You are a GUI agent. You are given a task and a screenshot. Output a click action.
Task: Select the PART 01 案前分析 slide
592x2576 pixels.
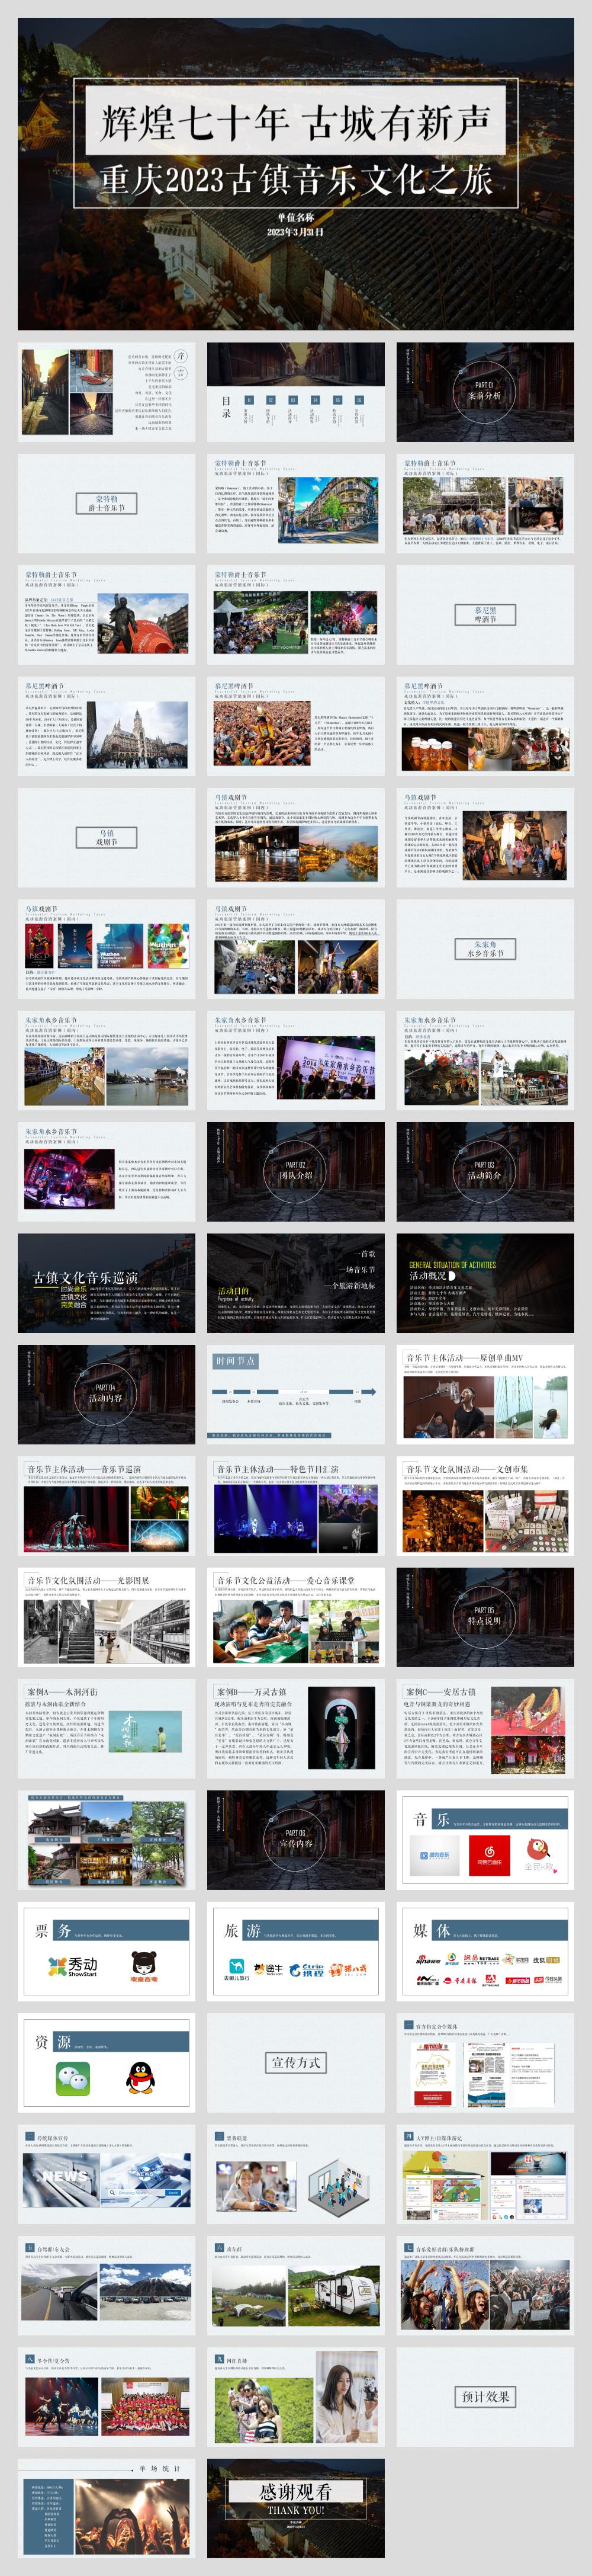(x=485, y=392)
